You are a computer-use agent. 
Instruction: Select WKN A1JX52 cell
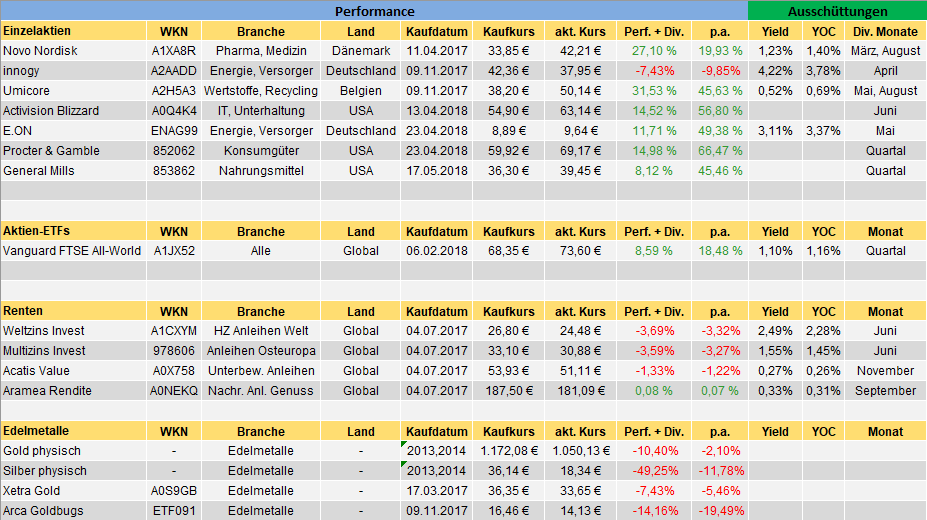[x=174, y=251]
